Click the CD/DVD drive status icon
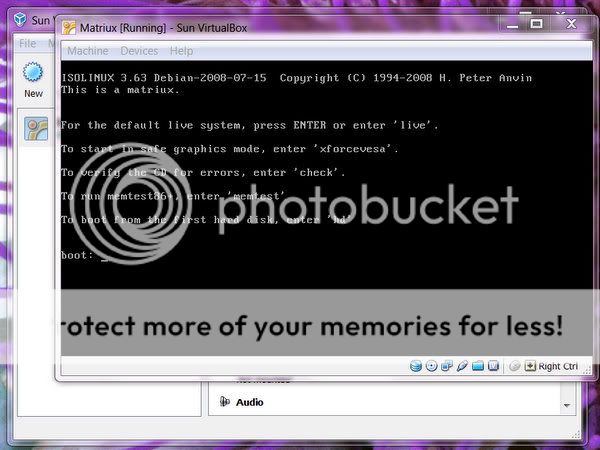Screen dimensions: 600x450 (x=432, y=366)
